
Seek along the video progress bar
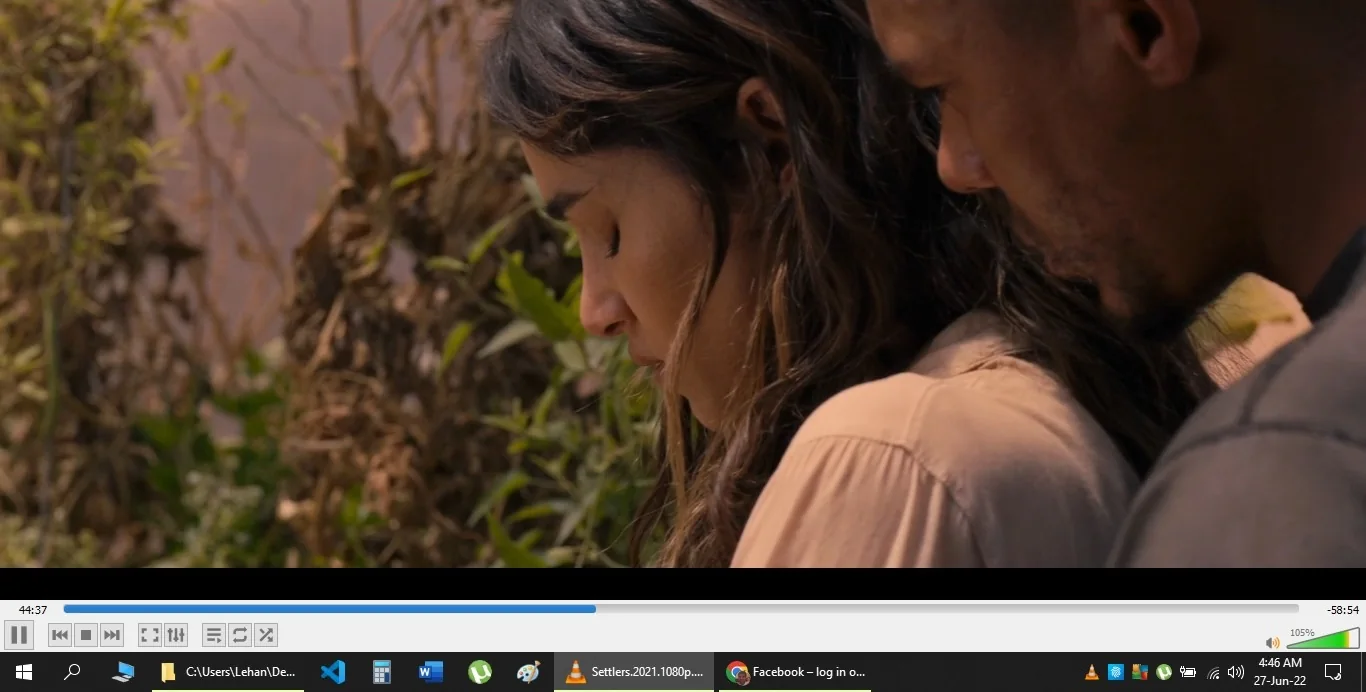[x=681, y=609]
